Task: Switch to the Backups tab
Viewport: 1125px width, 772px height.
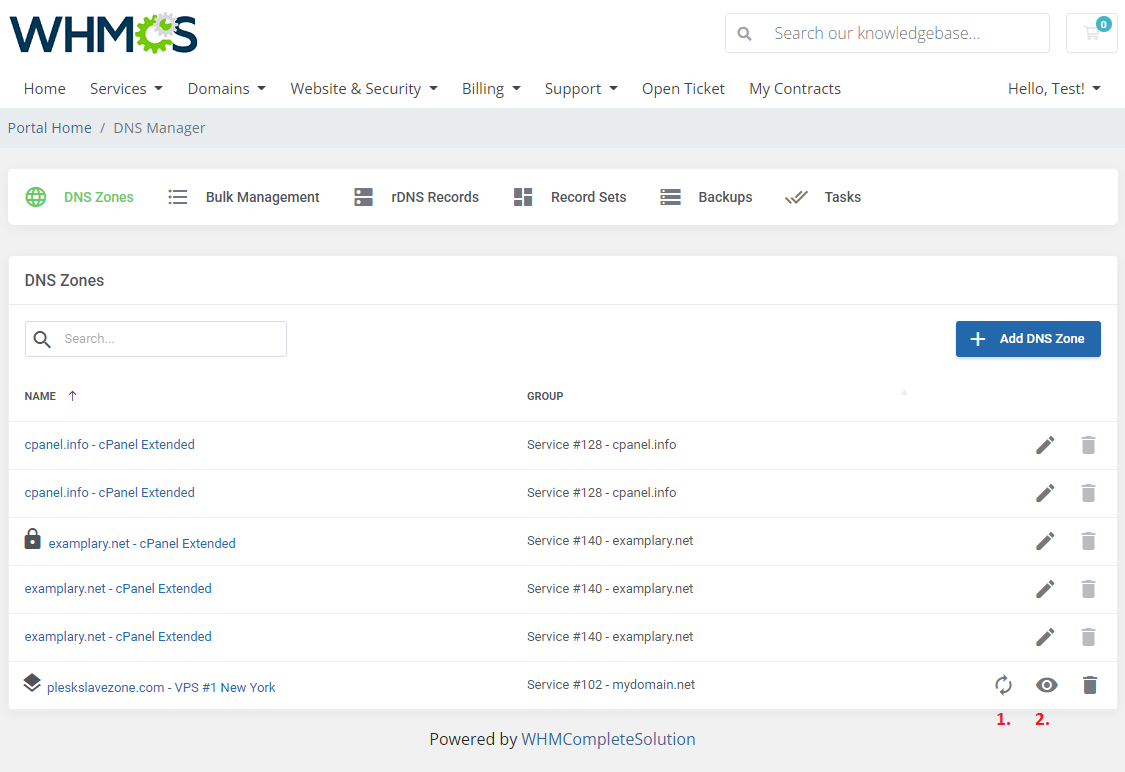Action: point(706,197)
